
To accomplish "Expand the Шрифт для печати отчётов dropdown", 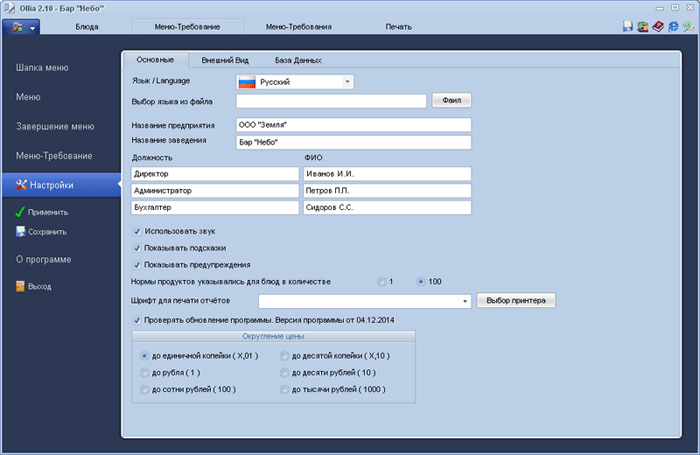I will pyautogui.click(x=465, y=301).
